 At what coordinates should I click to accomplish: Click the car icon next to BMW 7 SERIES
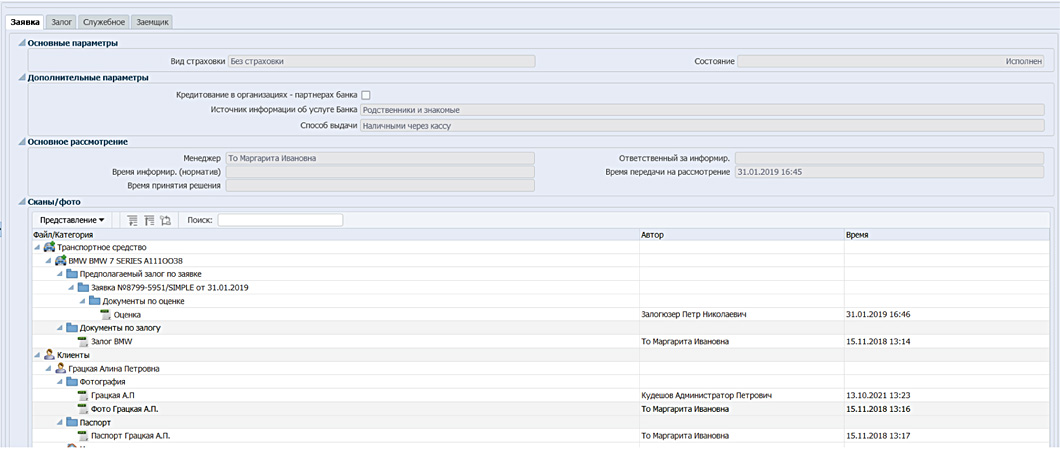pos(61,261)
